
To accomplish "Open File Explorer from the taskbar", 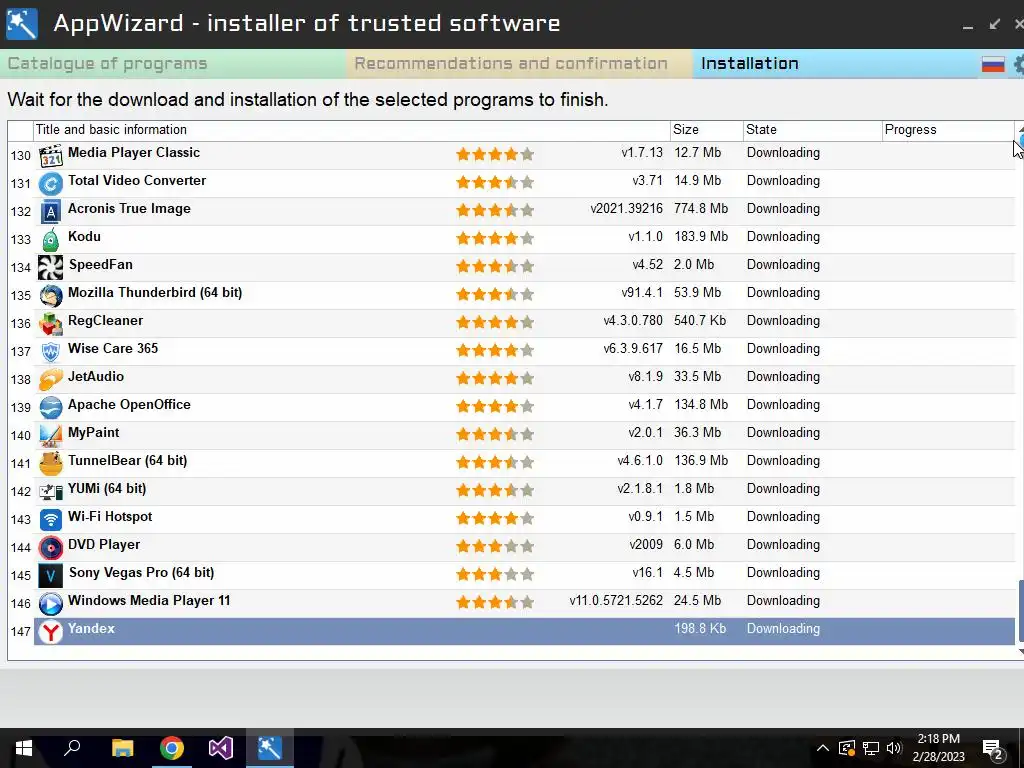I will pyautogui.click(x=122, y=748).
